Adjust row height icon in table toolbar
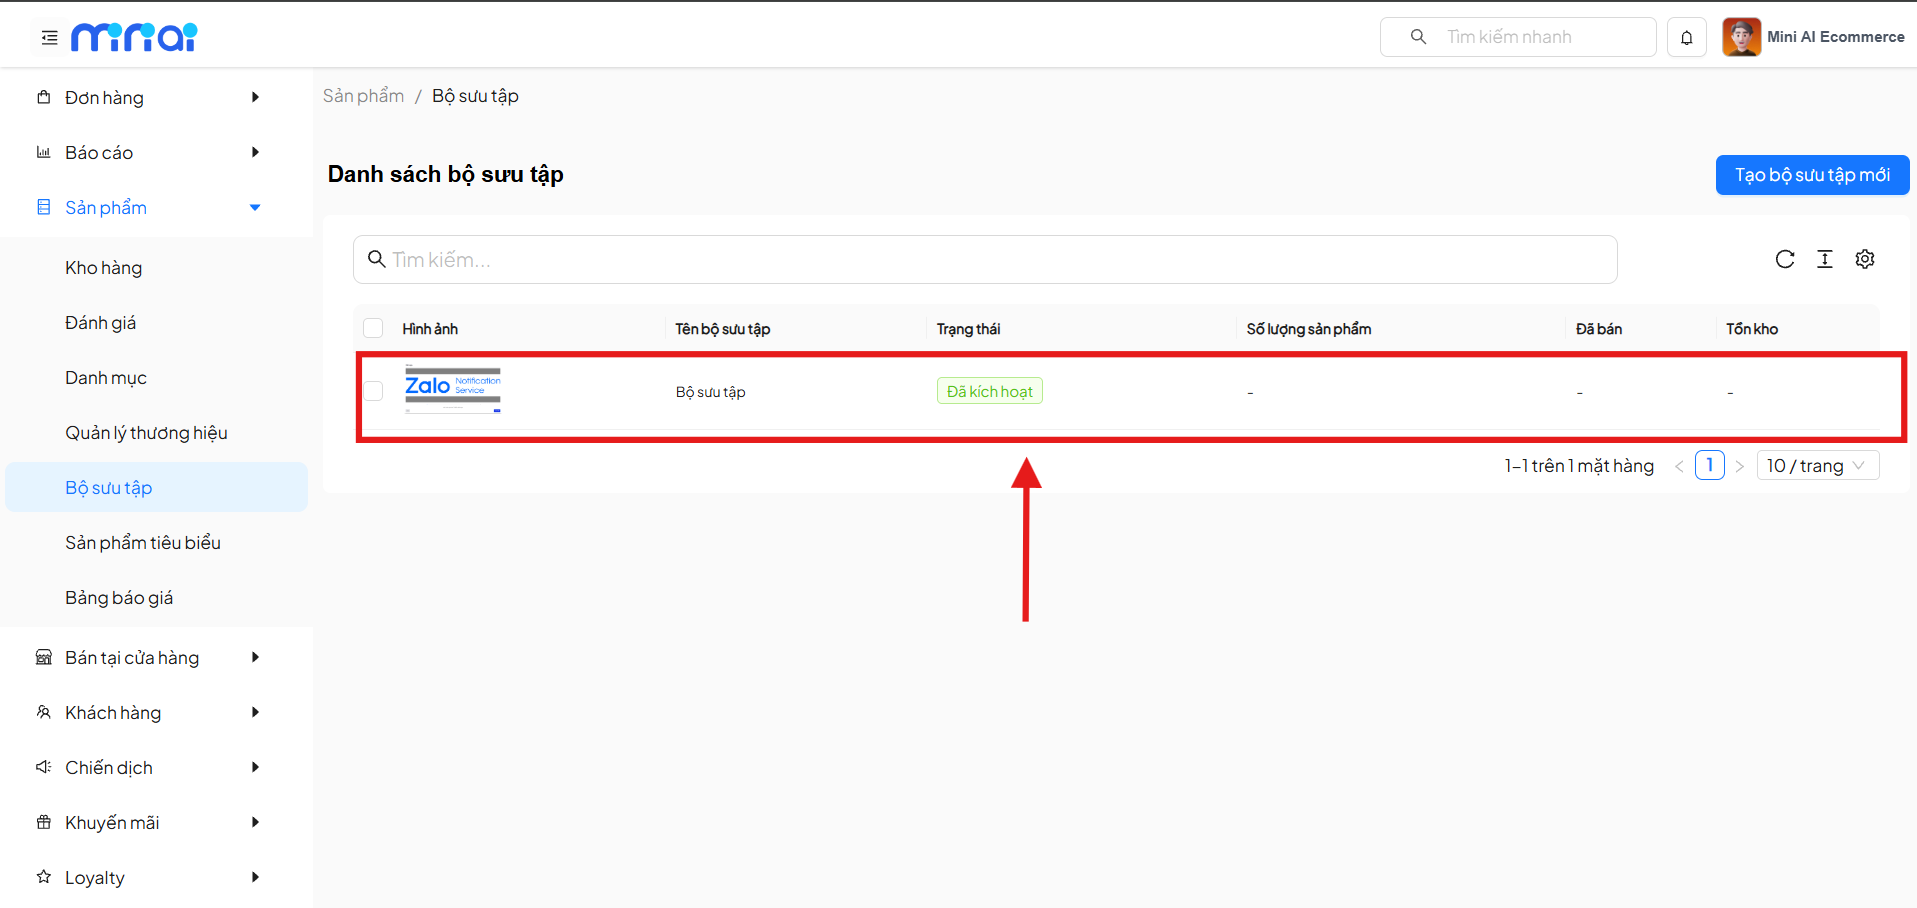The height and width of the screenshot is (908, 1917). point(1824,260)
